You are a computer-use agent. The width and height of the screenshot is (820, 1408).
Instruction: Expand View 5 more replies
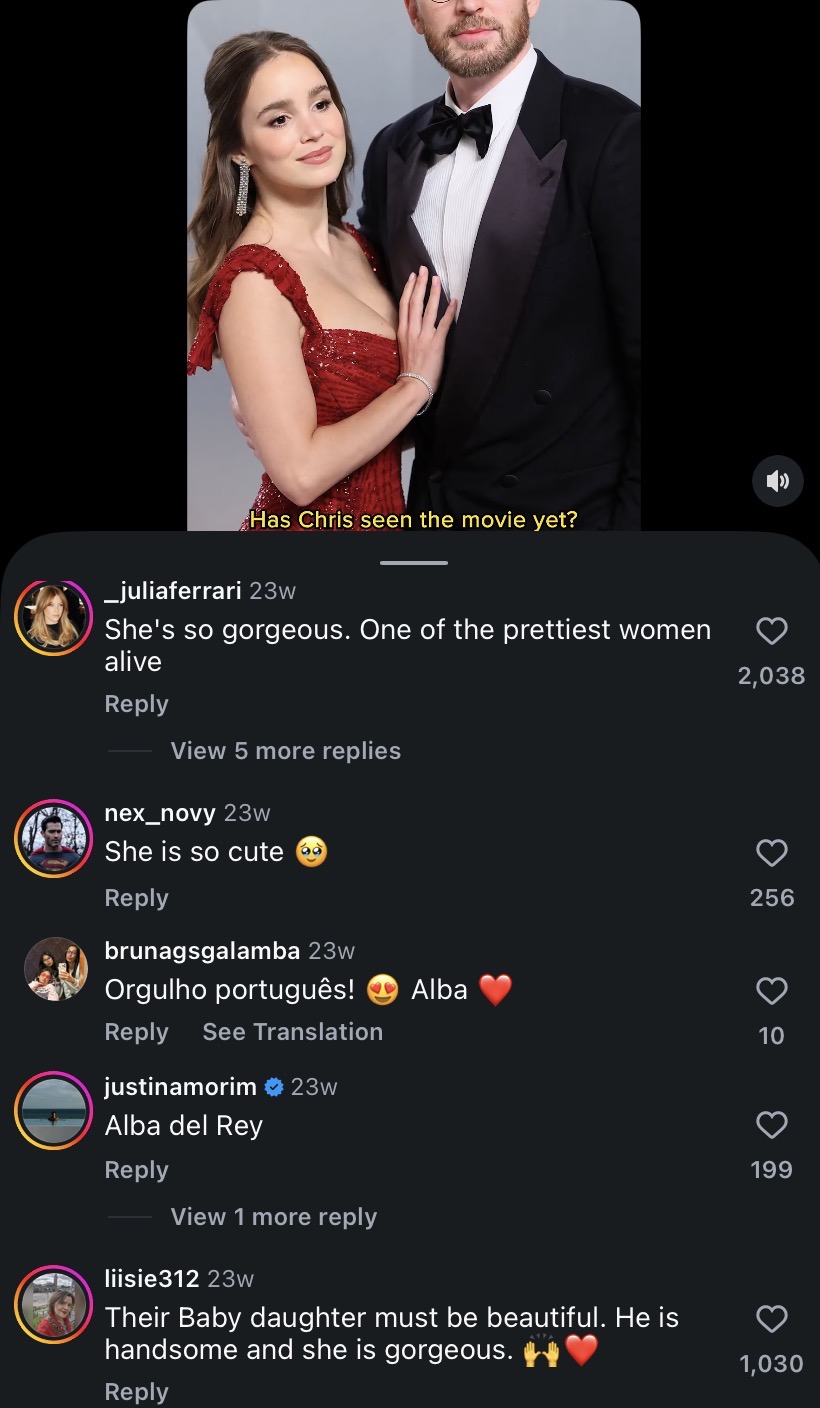pos(285,751)
